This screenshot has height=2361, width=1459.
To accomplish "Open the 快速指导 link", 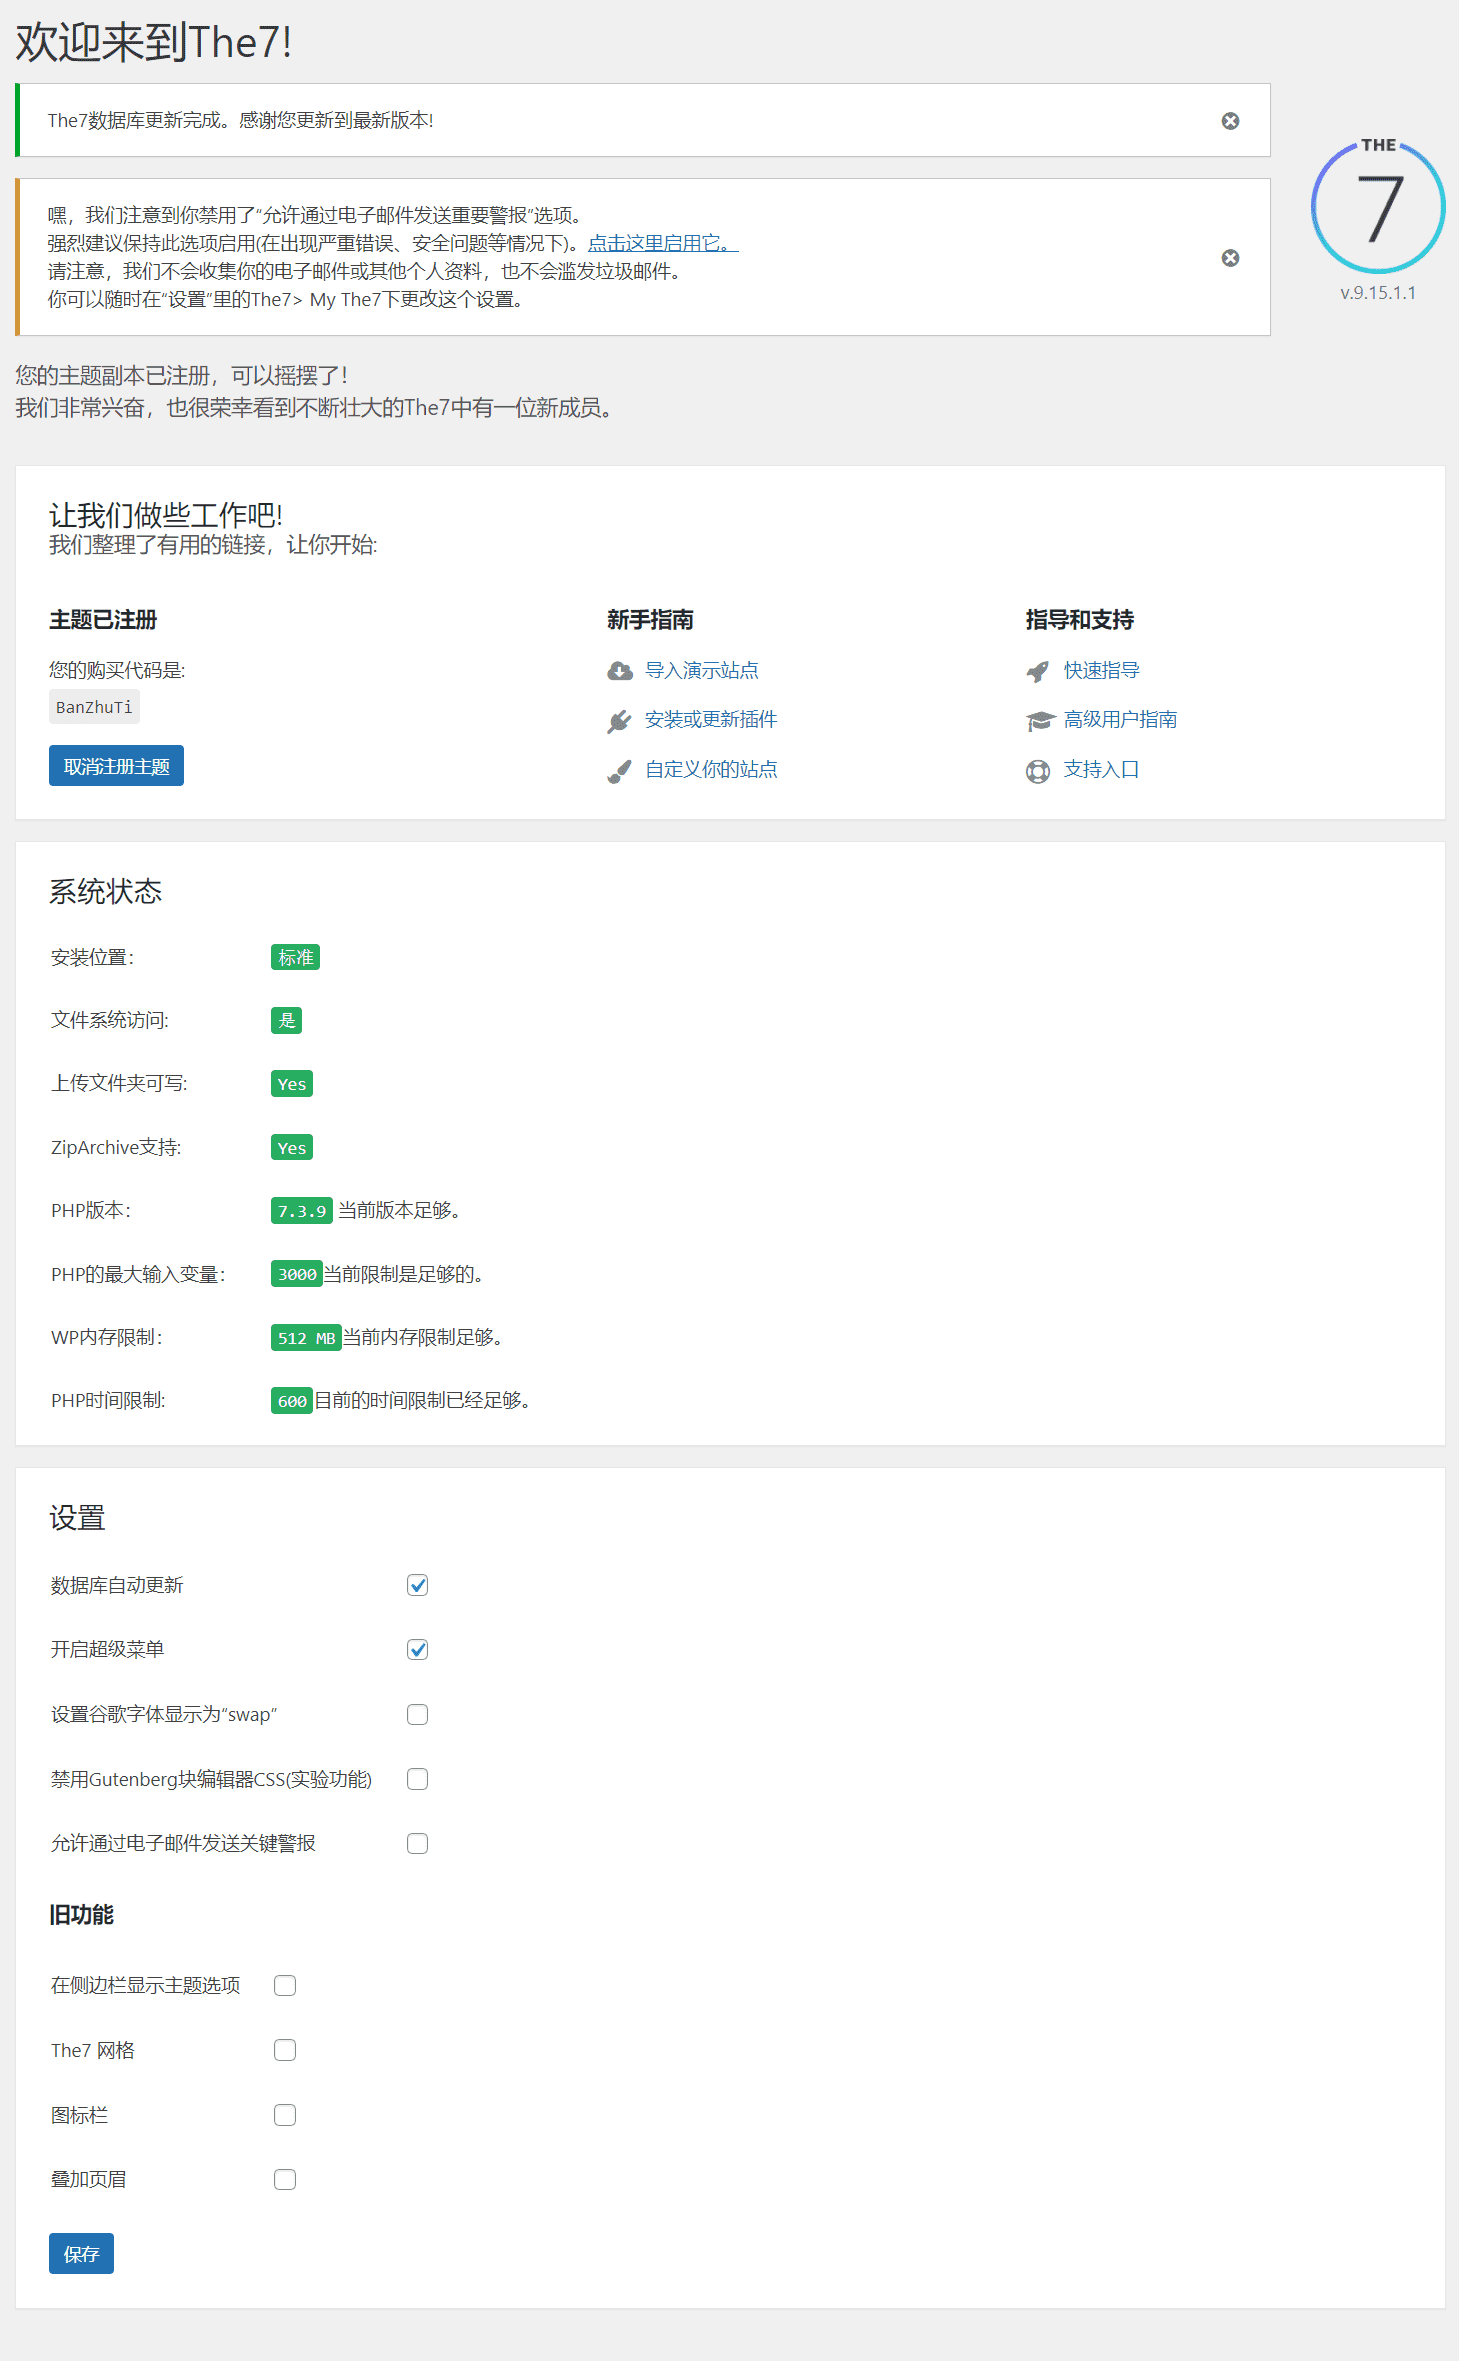I will click(1102, 670).
